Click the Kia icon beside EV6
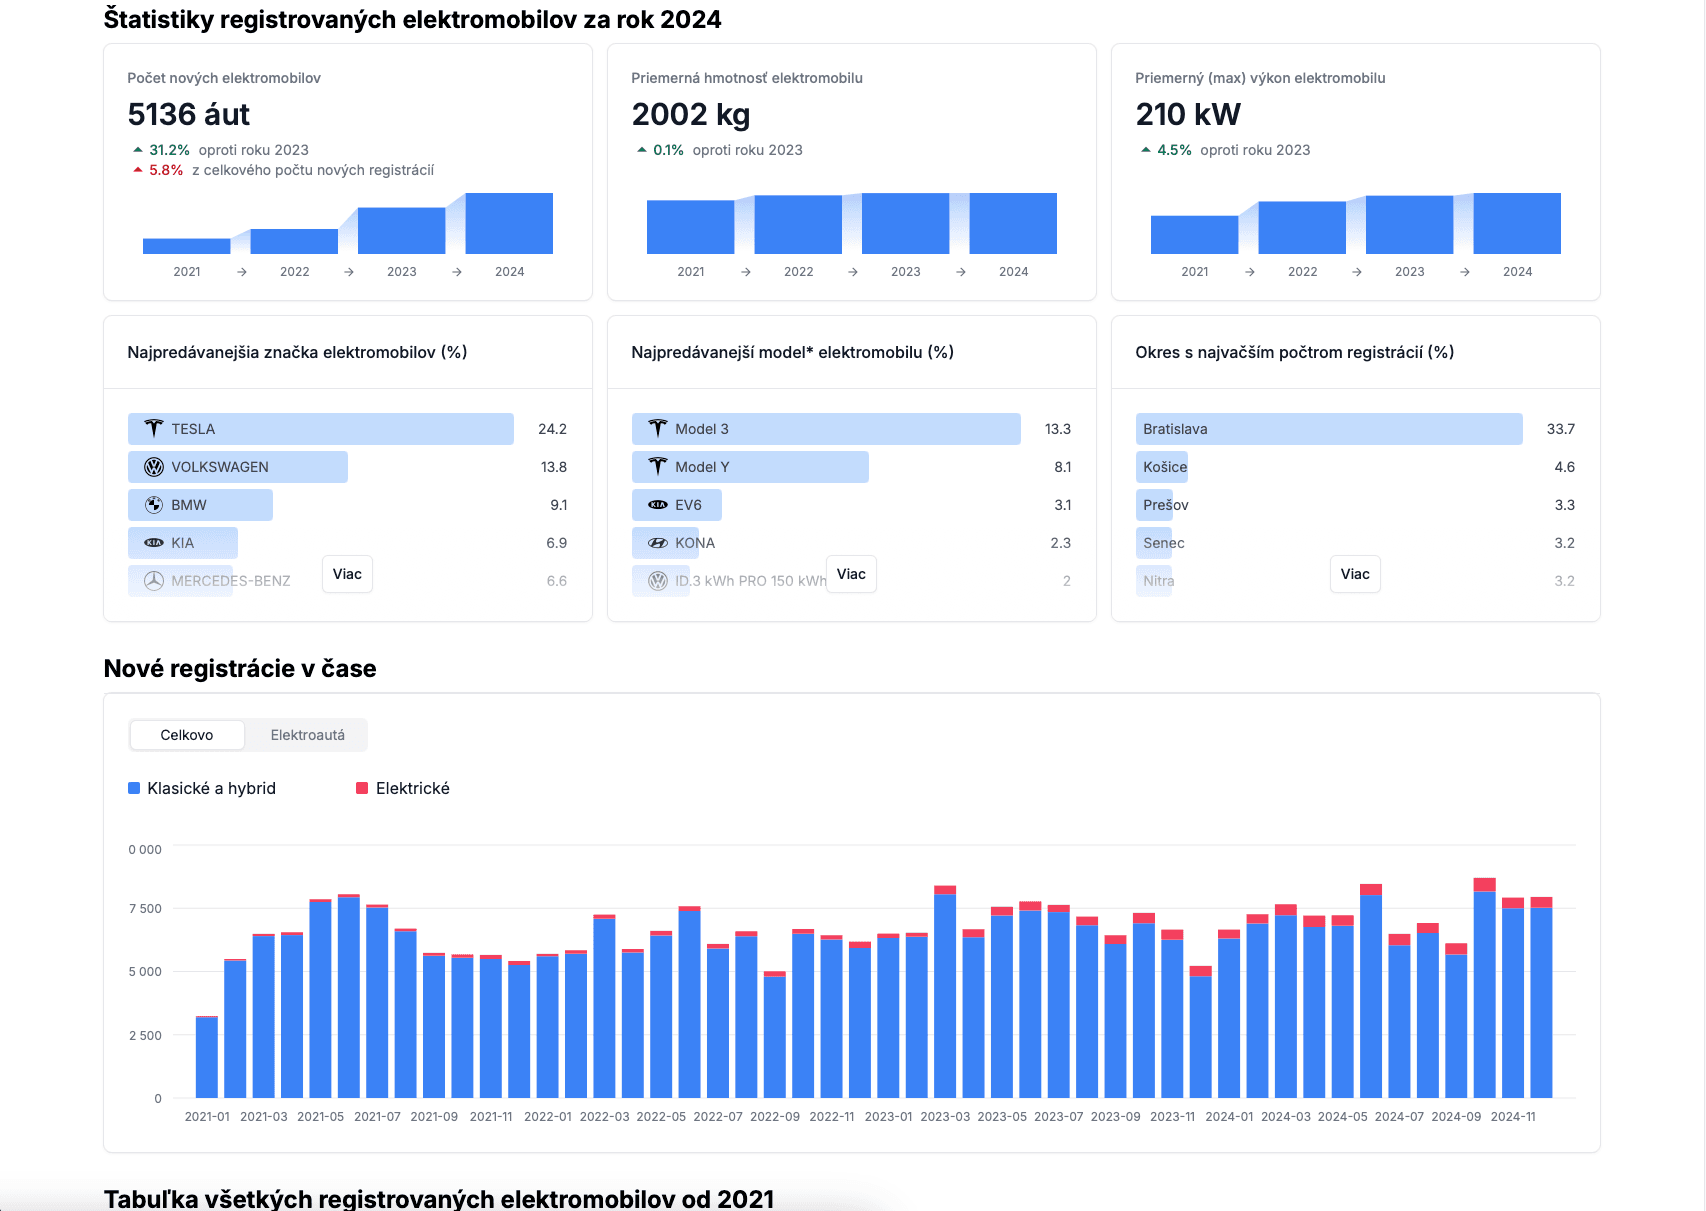1706x1211 pixels. (x=657, y=505)
